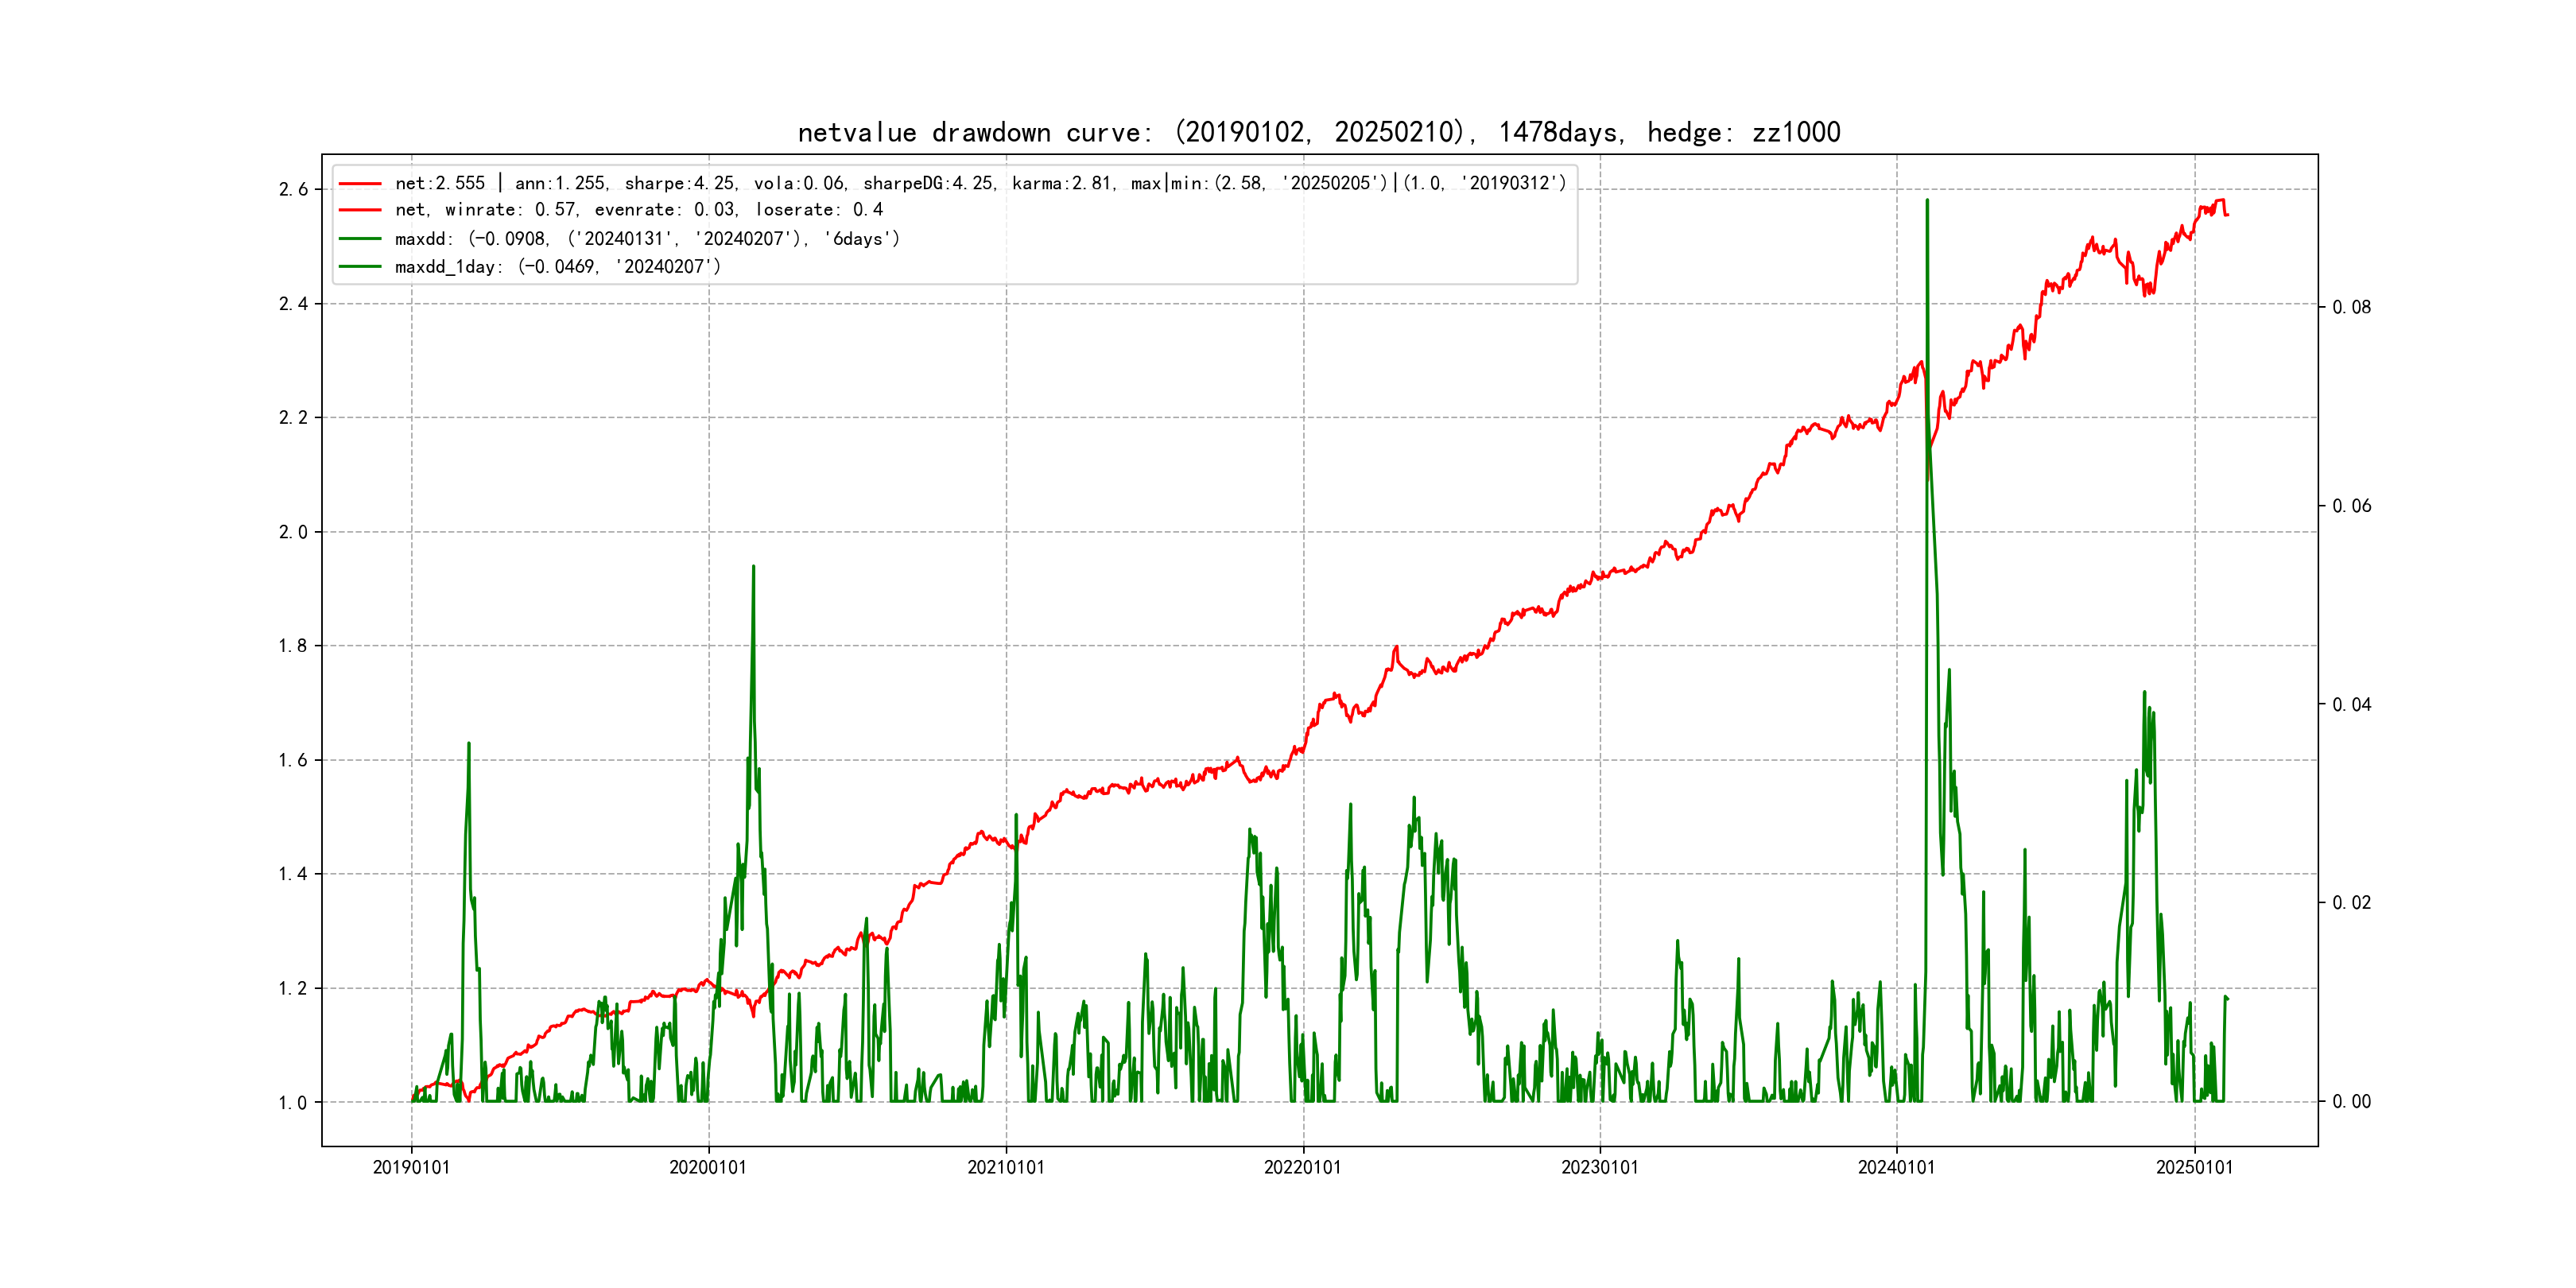Click the green maxdd legend line sample
This screenshot has height=1288, width=2576.
(x=360, y=239)
